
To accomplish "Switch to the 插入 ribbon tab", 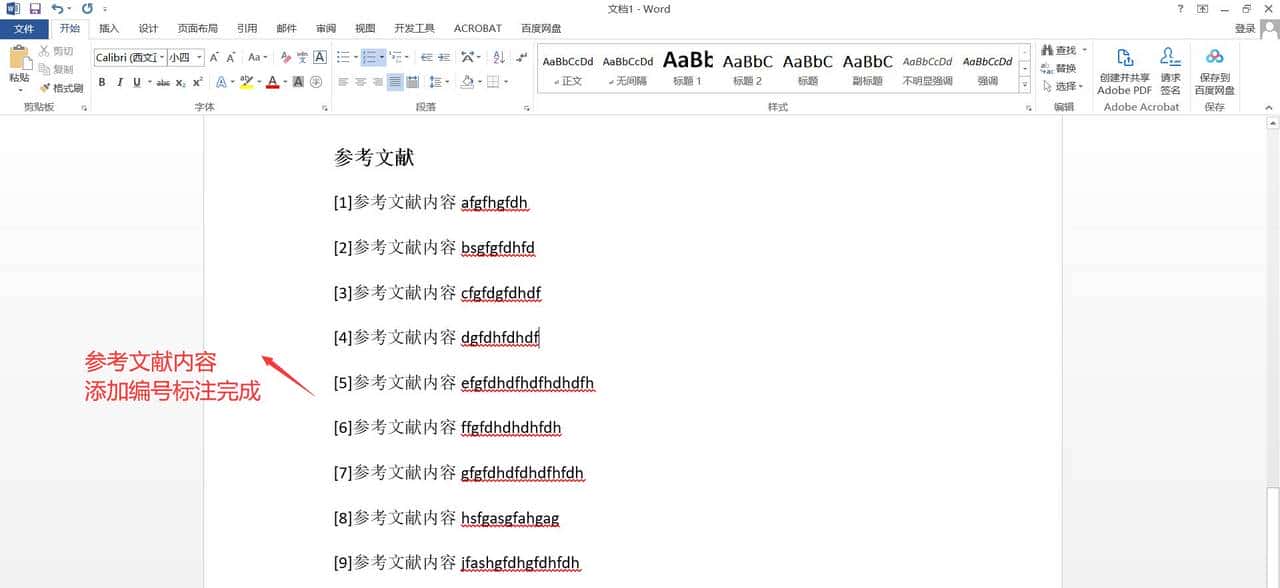I will click(x=108, y=28).
